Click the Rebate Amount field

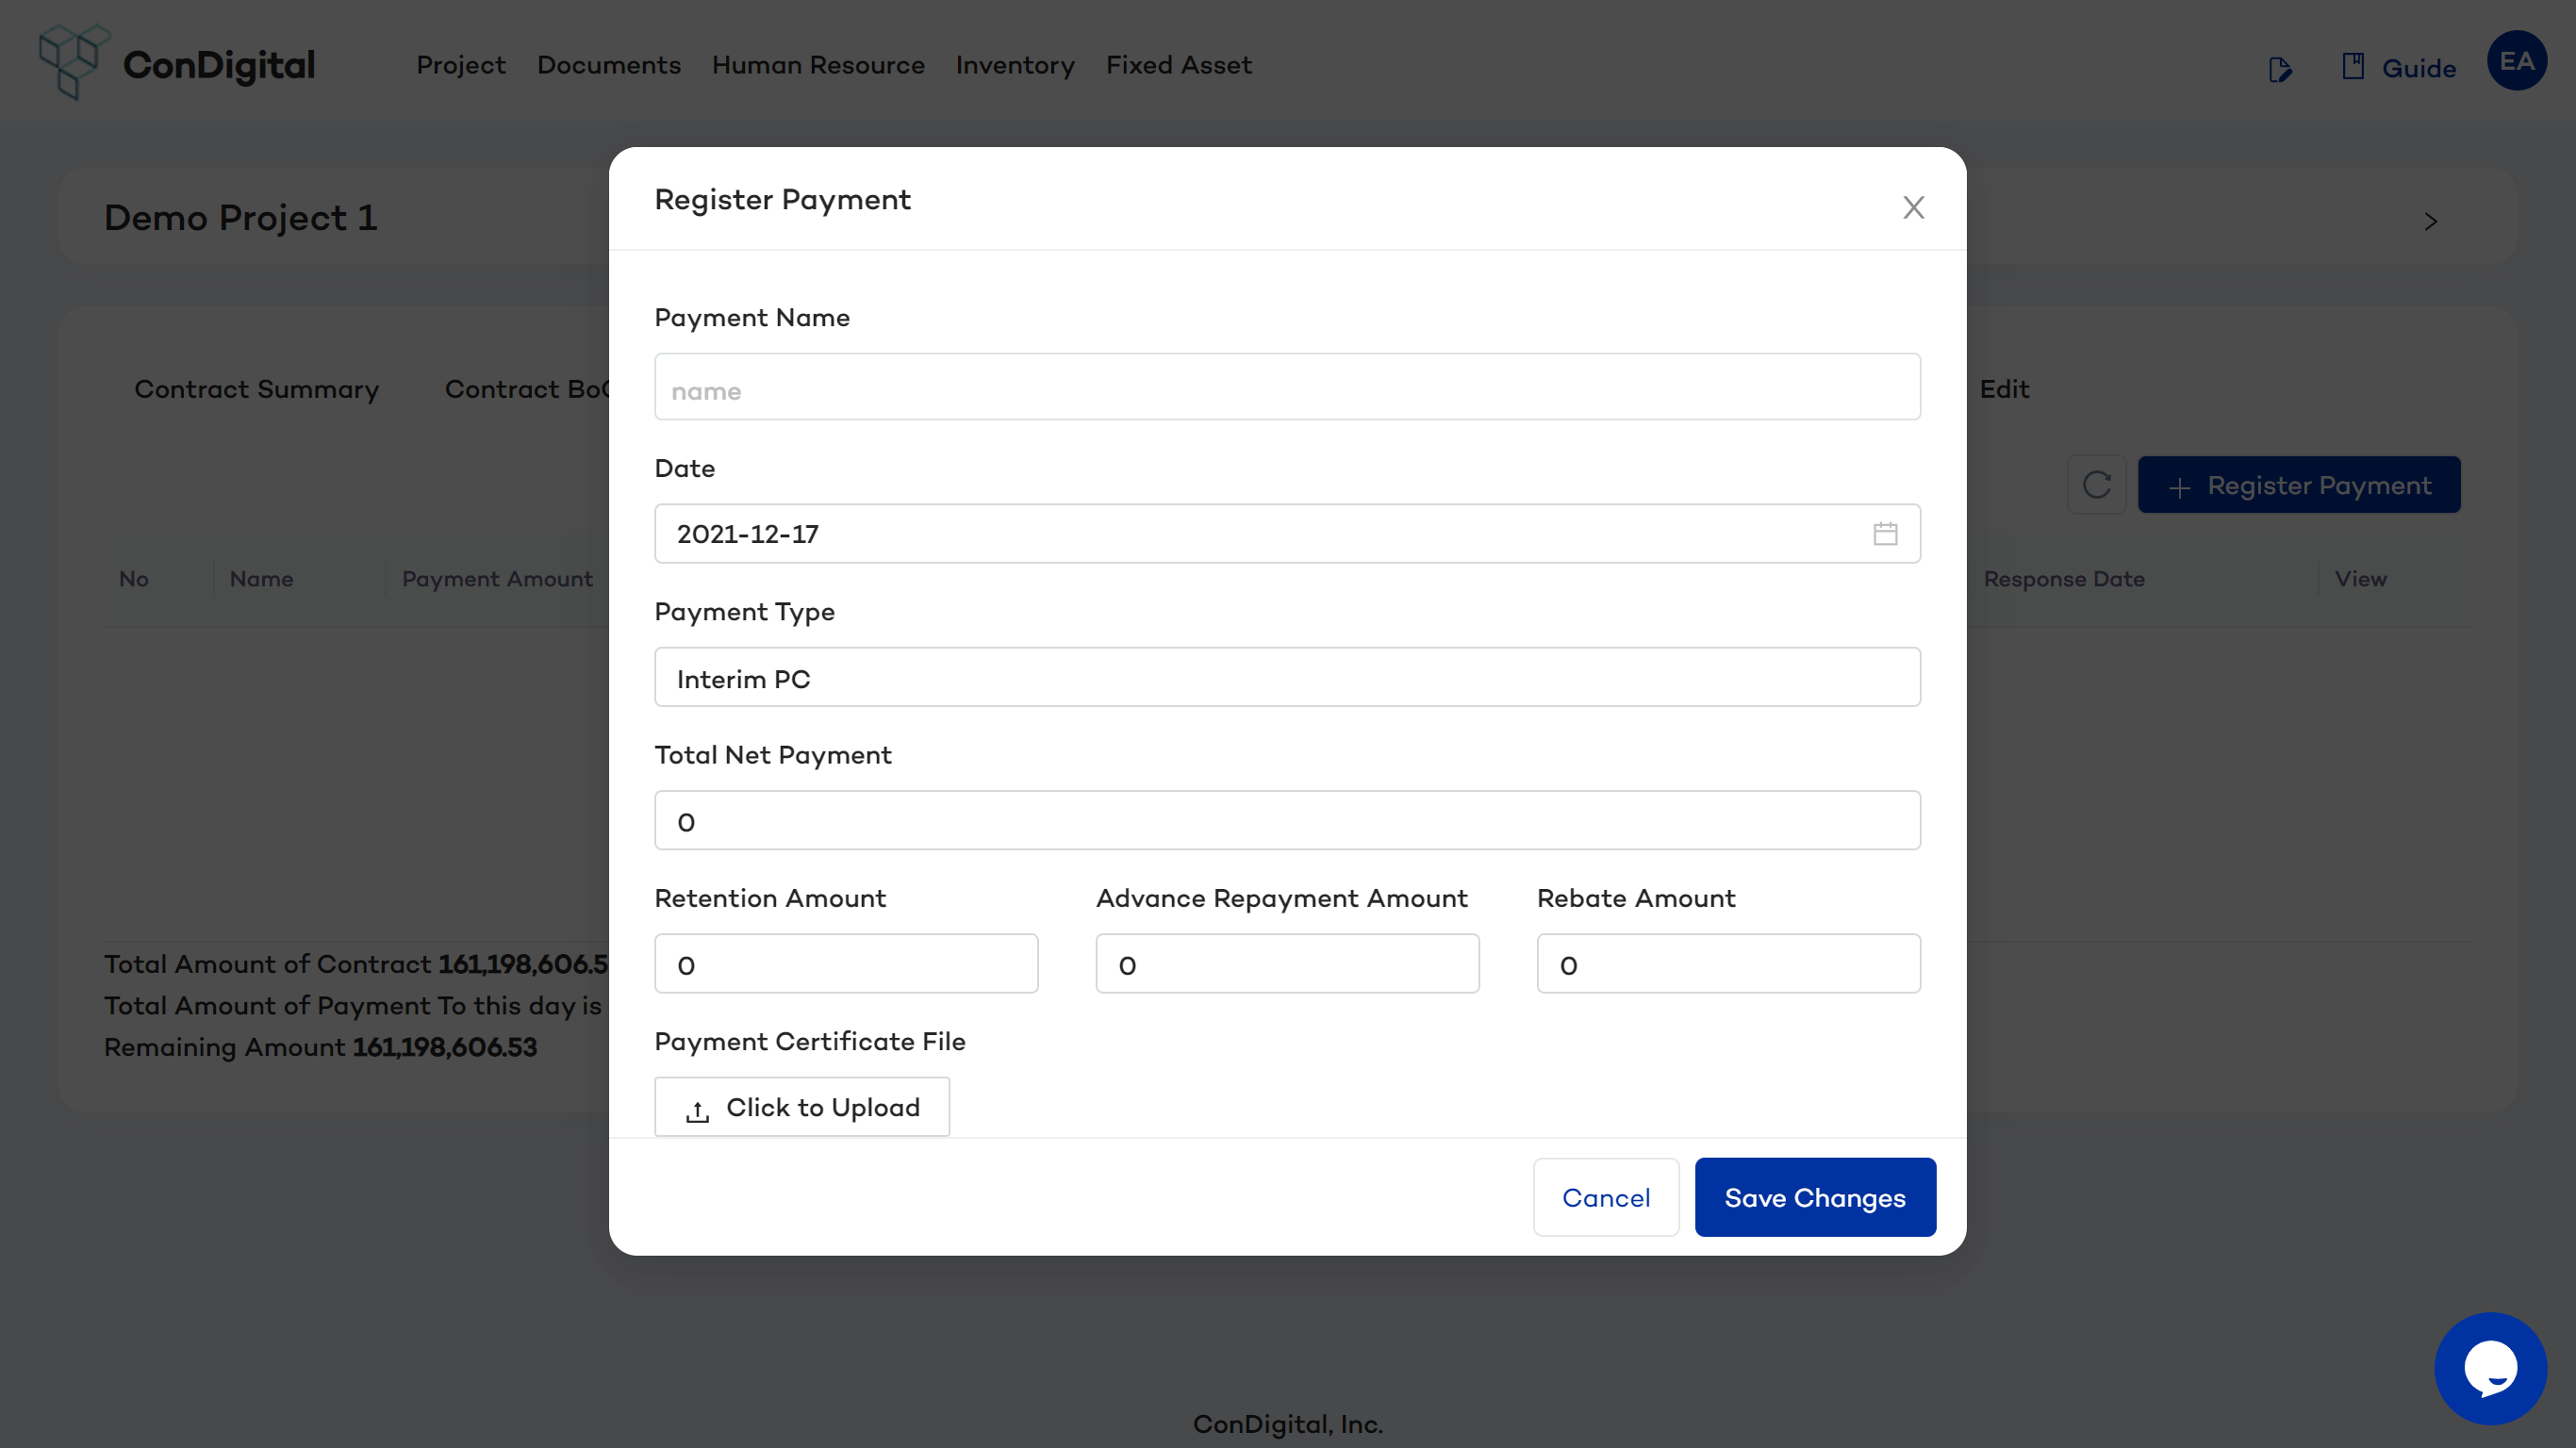point(1727,964)
